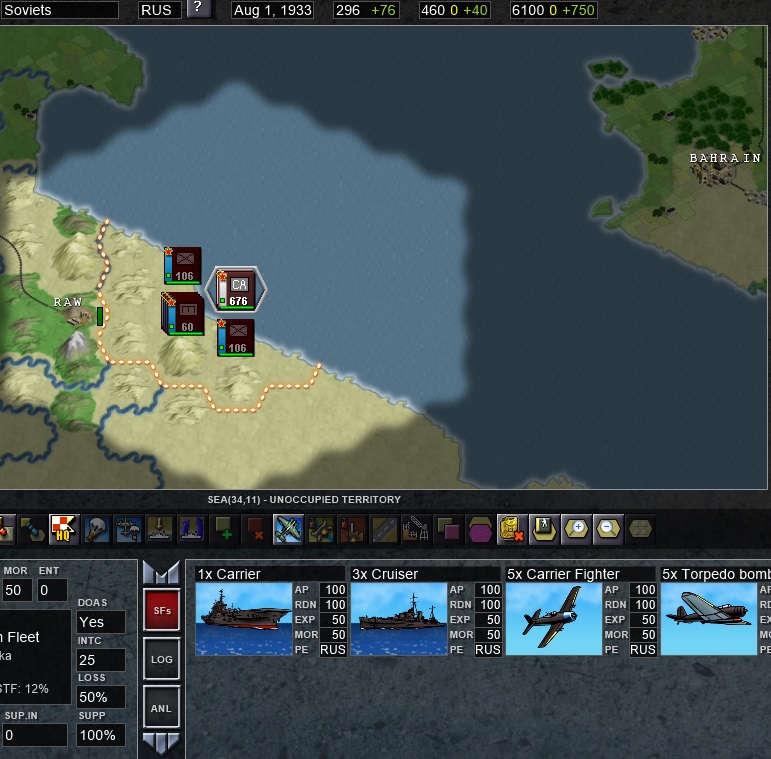Image resolution: width=771 pixels, height=759 pixels.
Task: Click the Aug 1, 1933 date display
Action: (x=273, y=10)
